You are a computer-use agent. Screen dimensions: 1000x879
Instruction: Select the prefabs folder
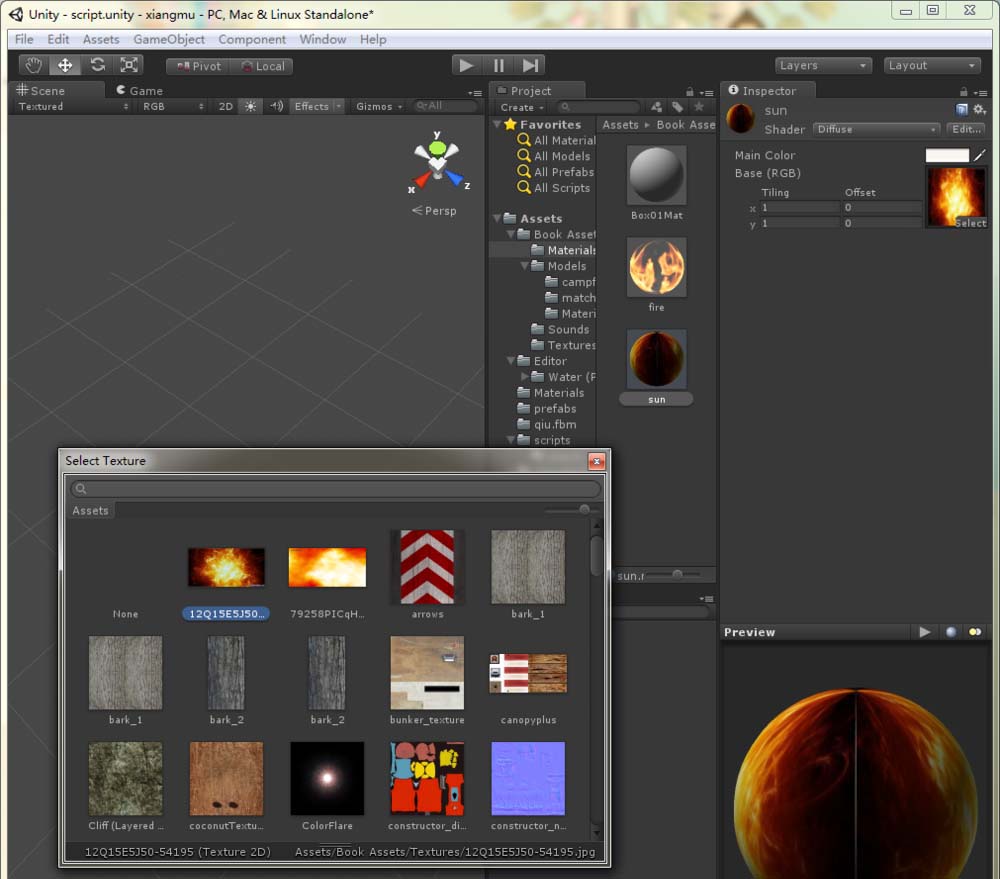(x=547, y=409)
